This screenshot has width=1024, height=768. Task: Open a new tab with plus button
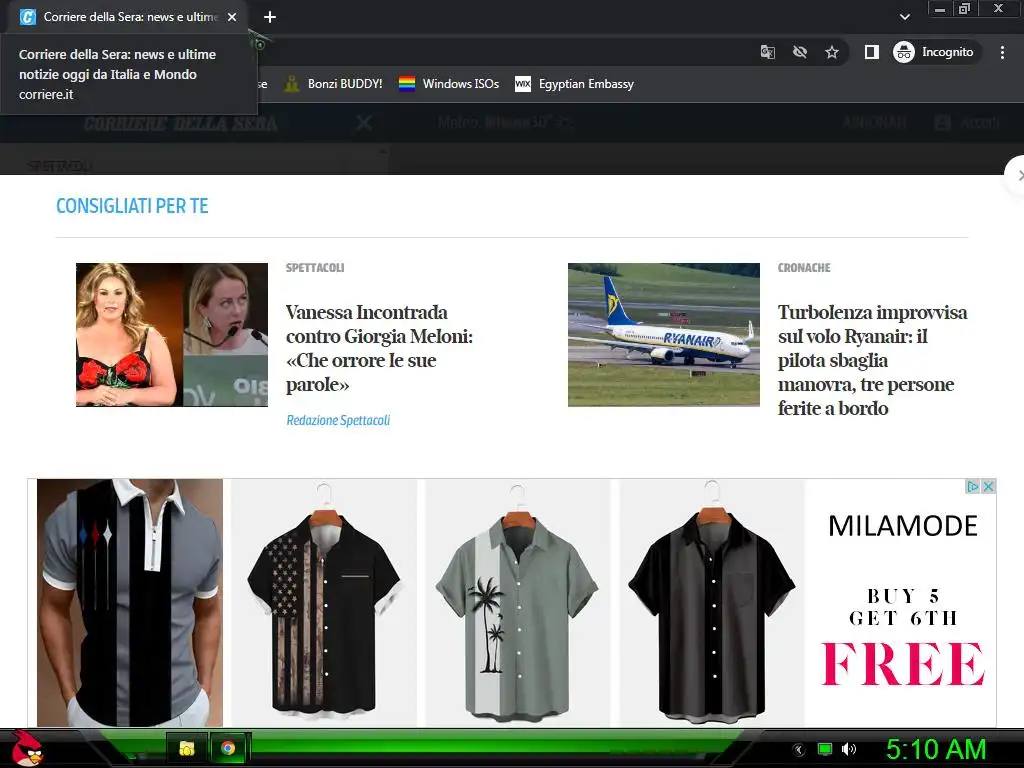pyautogui.click(x=270, y=17)
